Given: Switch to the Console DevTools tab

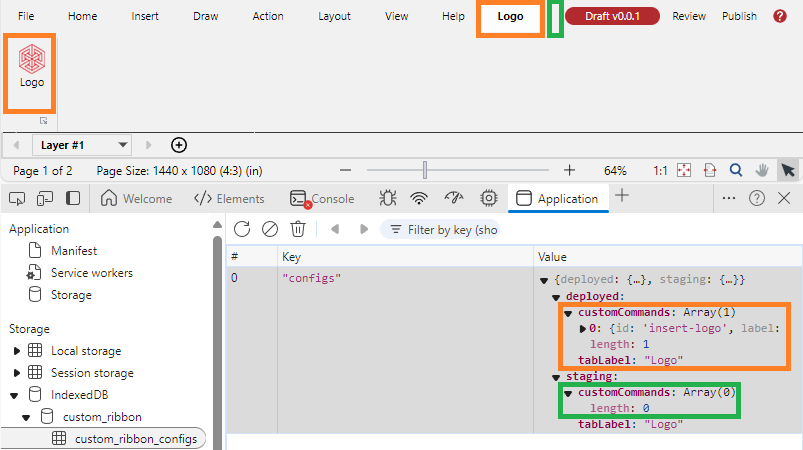Looking at the screenshot, I should point(322,198).
